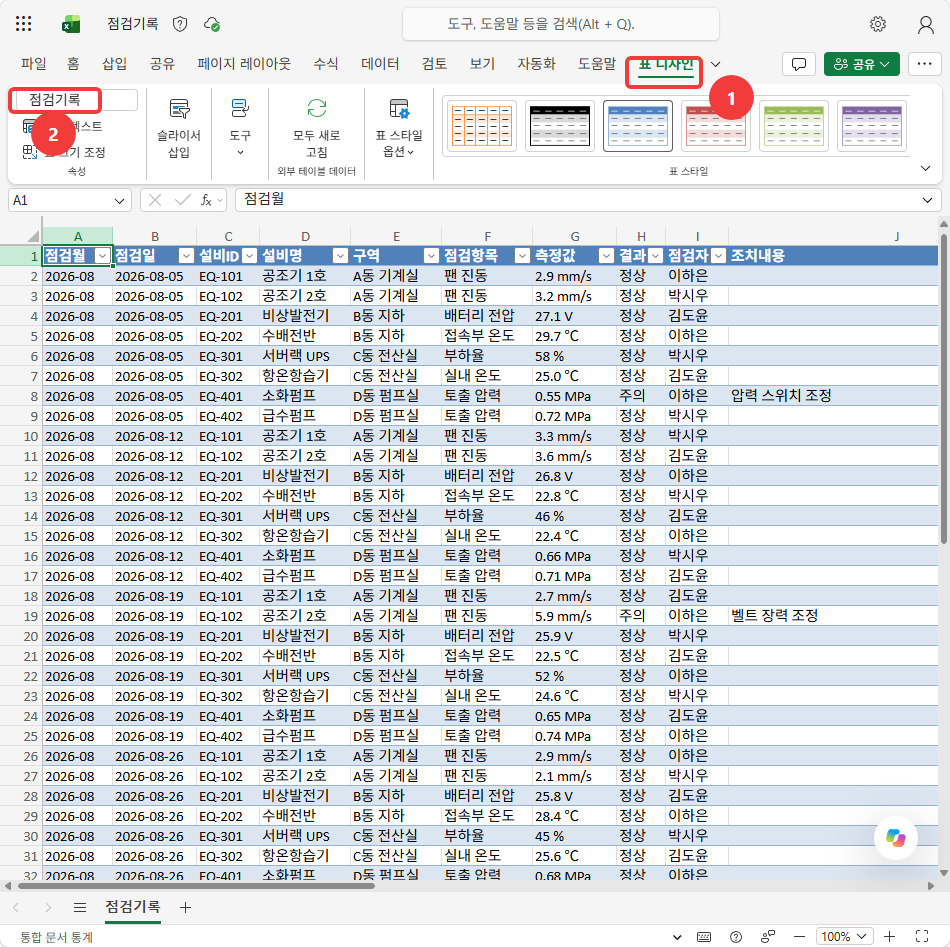Open the Copilot floating button

coord(895,838)
